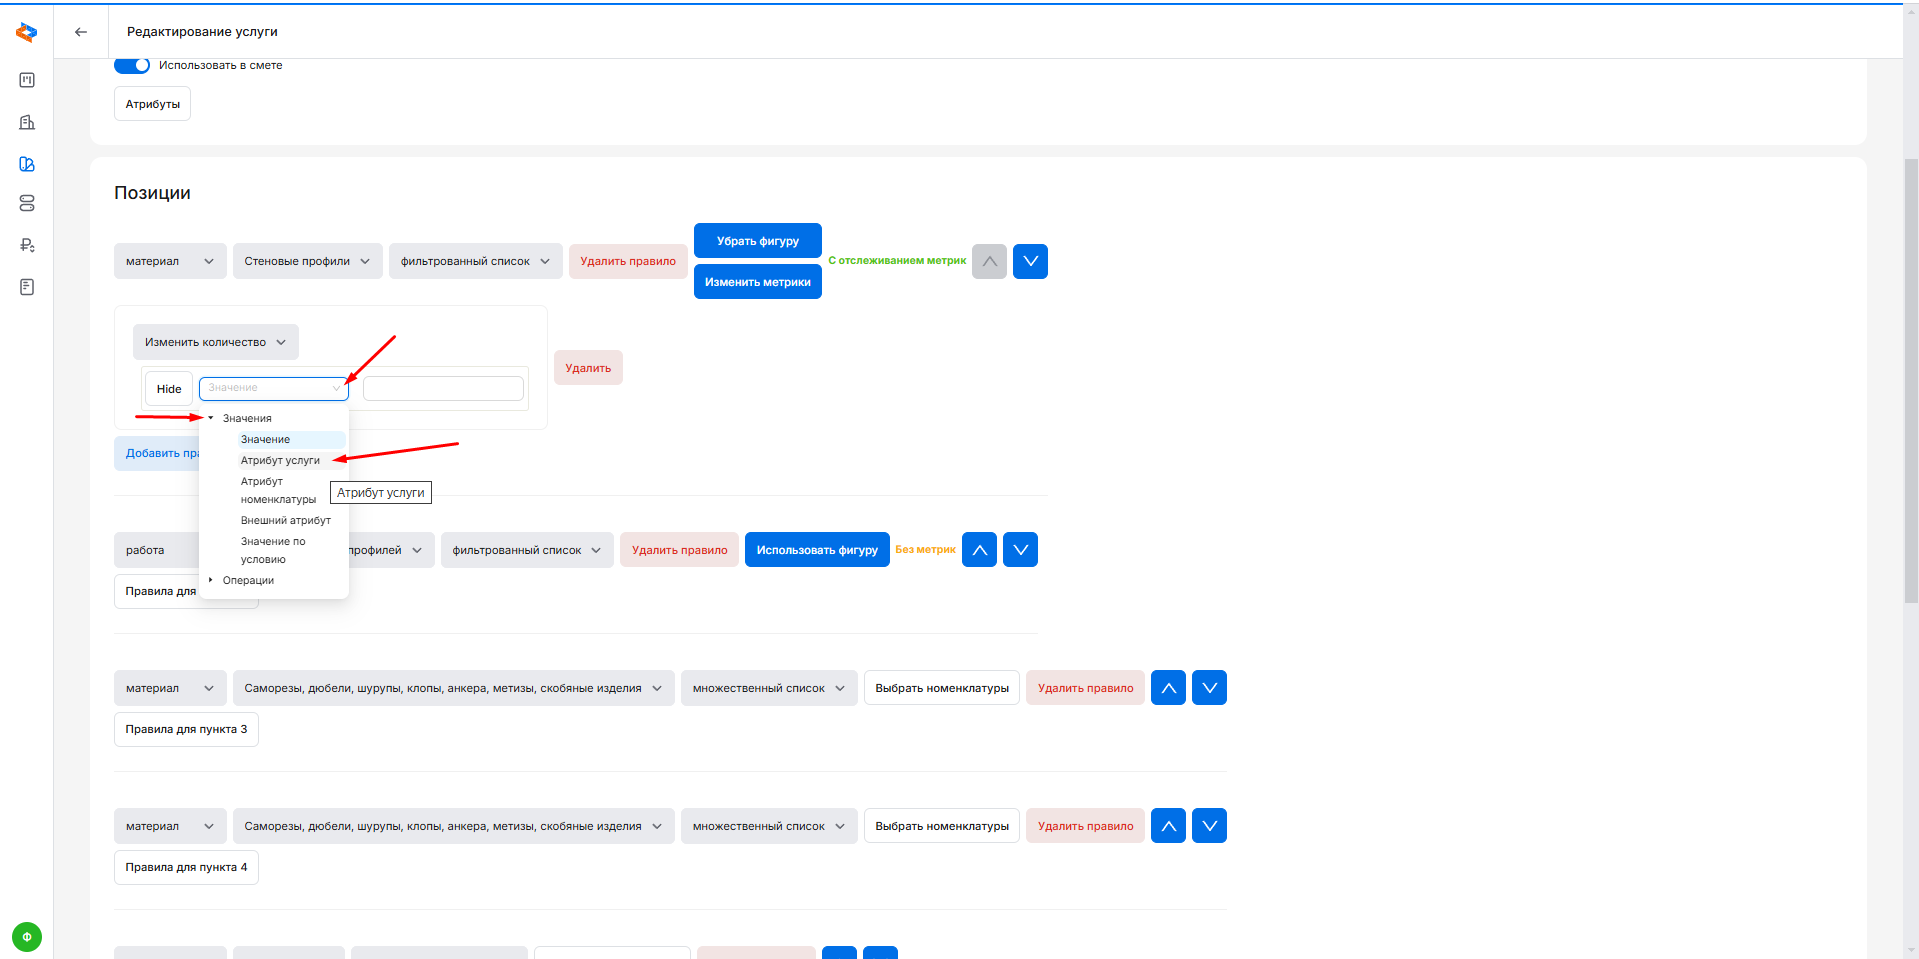Click the empty input field beside 'Значение'
This screenshot has height=959, width=1919.
click(x=443, y=388)
